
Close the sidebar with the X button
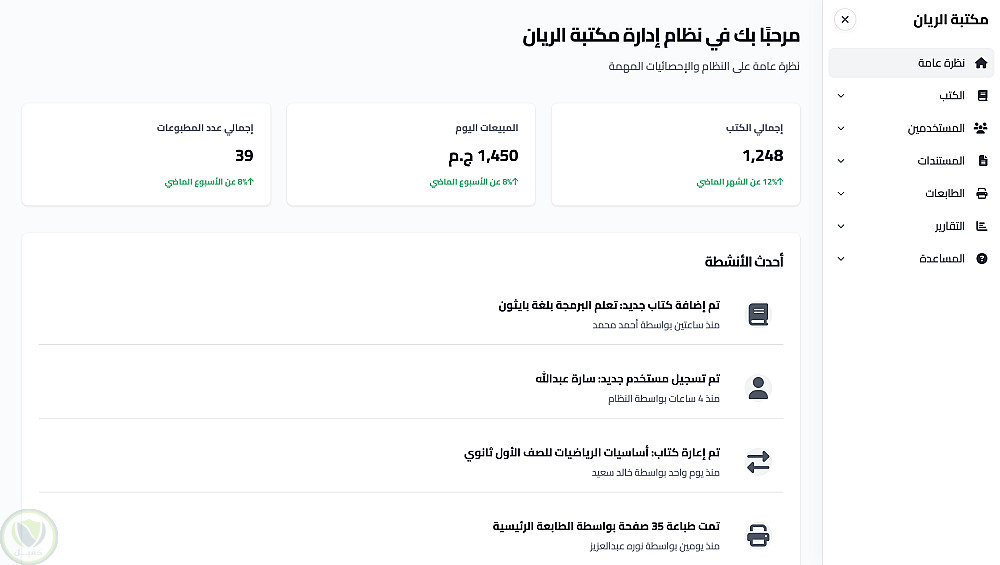tap(845, 19)
